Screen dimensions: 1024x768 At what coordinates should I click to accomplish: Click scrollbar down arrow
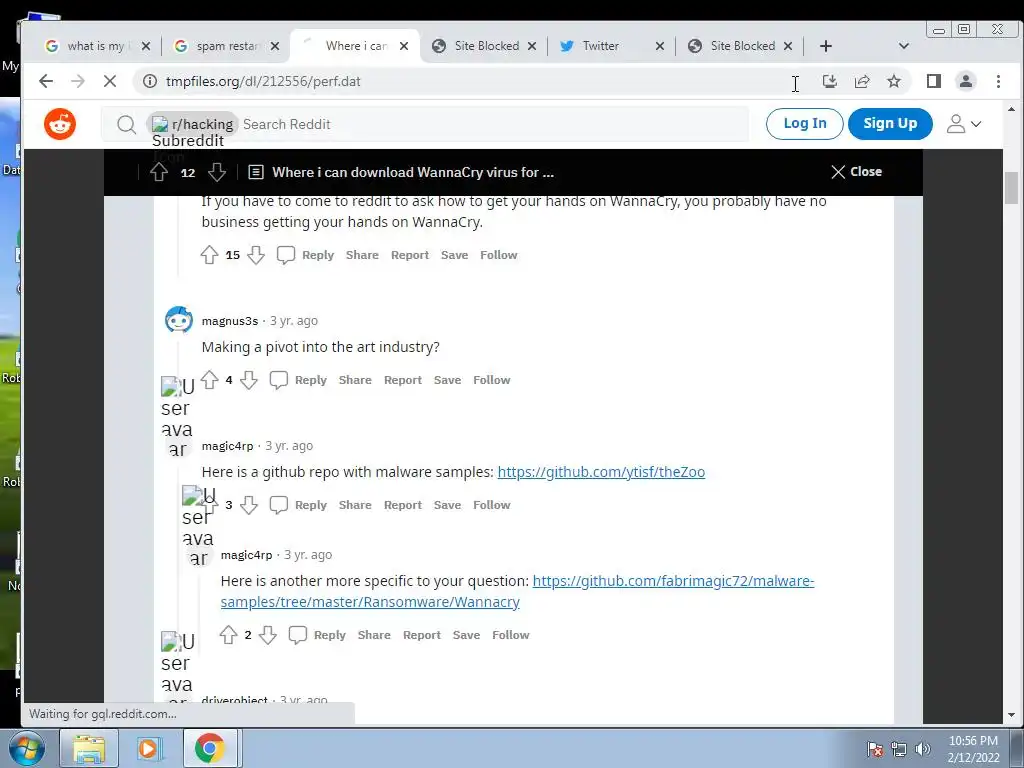(1011, 714)
